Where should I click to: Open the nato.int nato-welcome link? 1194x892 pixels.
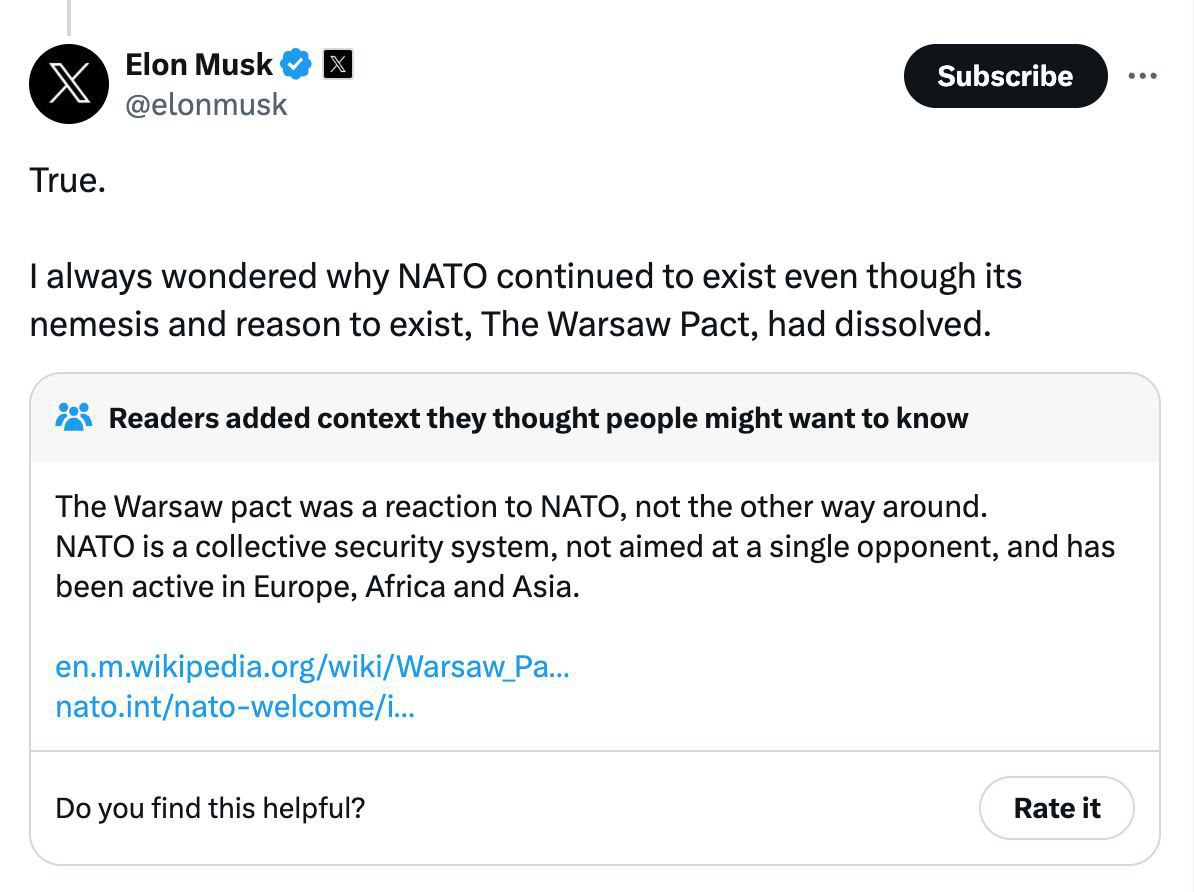(x=235, y=707)
